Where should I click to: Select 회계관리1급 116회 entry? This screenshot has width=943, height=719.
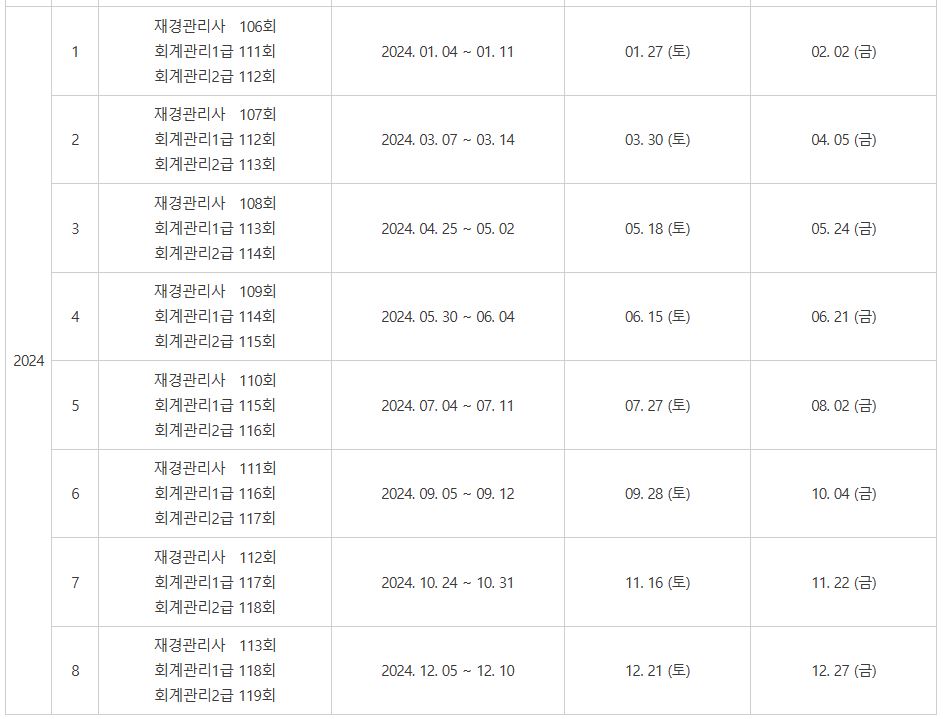coord(215,494)
